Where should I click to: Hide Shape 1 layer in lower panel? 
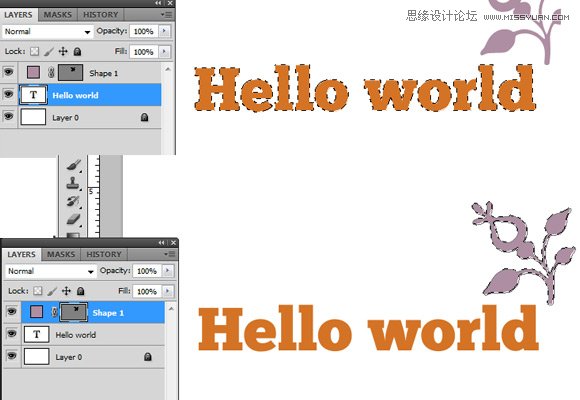click(11, 312)
